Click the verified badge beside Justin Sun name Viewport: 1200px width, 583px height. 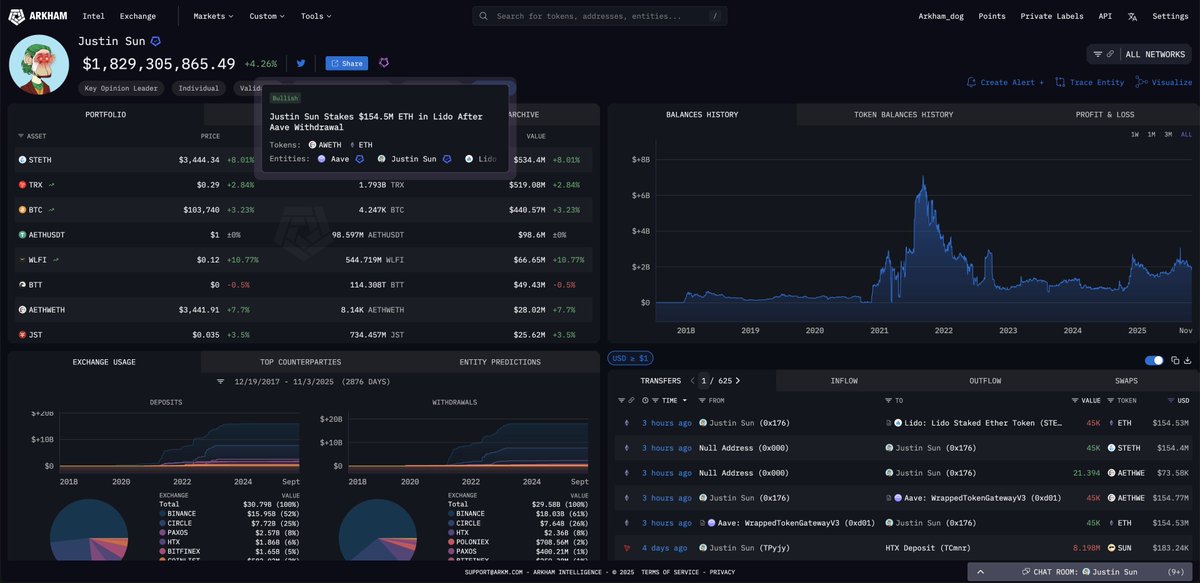[155, 42]
